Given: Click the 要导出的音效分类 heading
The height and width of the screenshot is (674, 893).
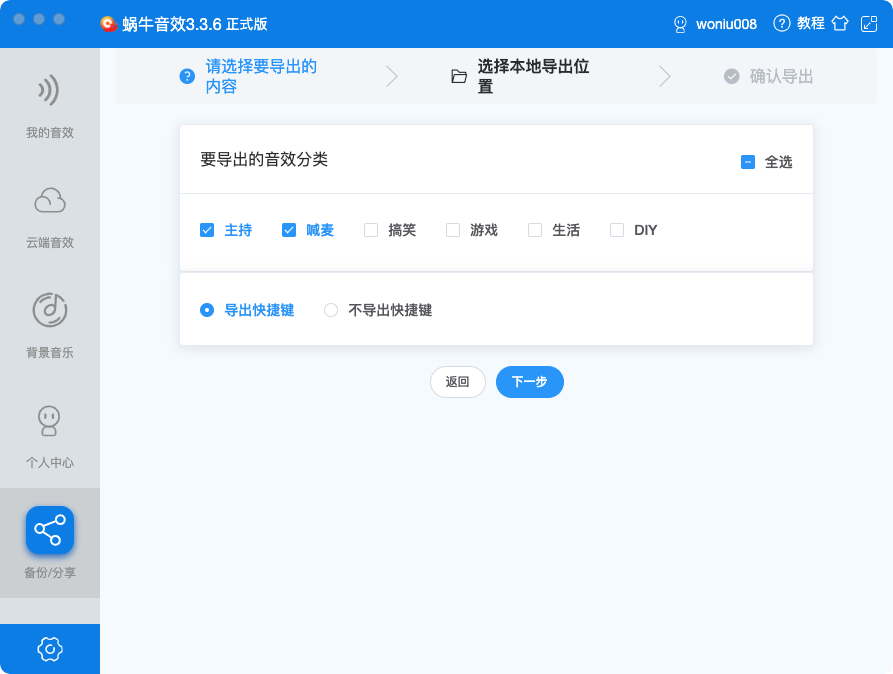Looking at the screenshot, I should (264, 160).
